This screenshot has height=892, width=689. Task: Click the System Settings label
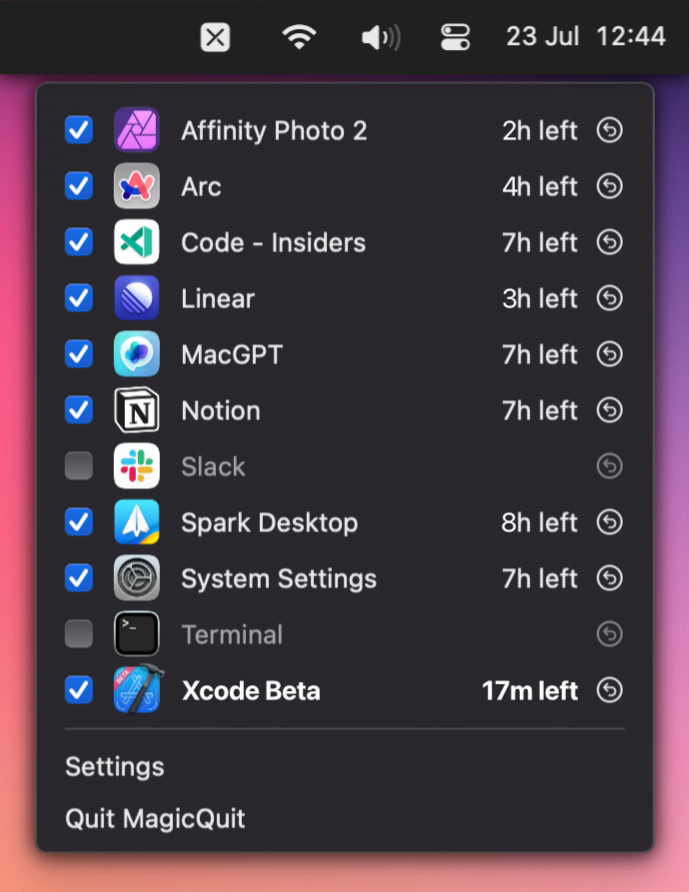click(x=279, y=580)
